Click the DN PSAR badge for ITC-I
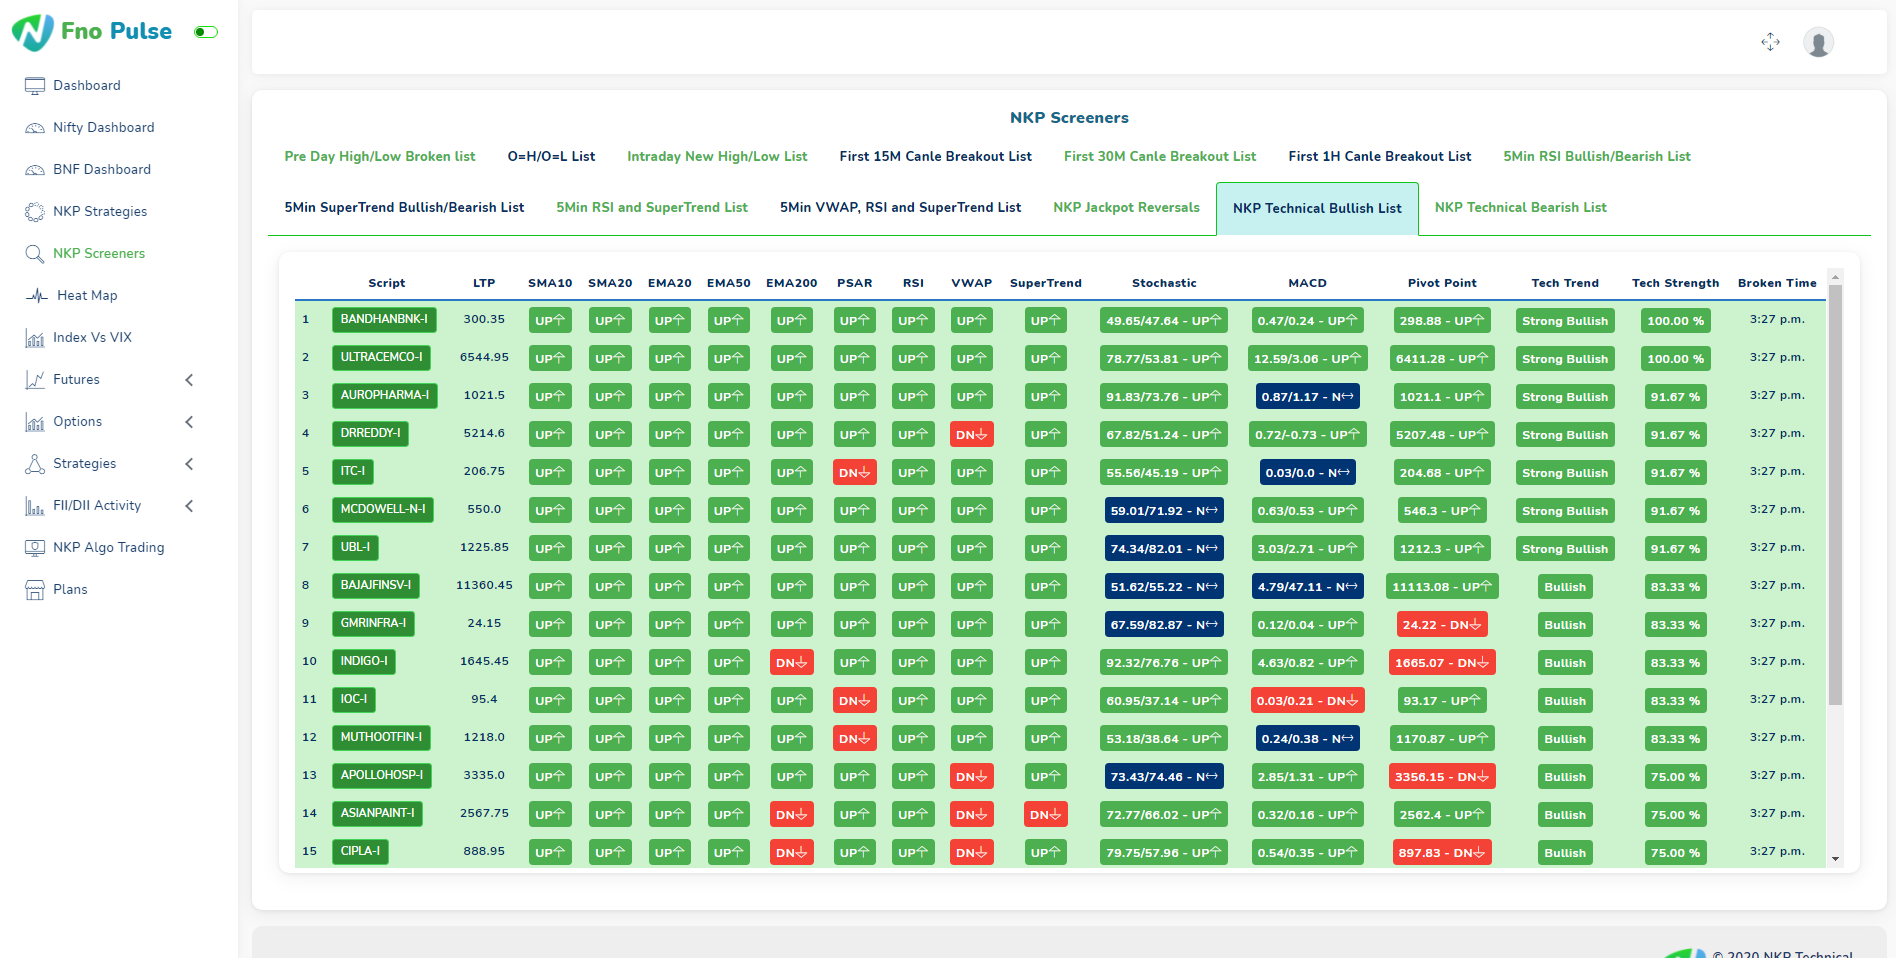Image resolution: width=1896 pixels, height=958 pixels. click(x=855, y=472)
